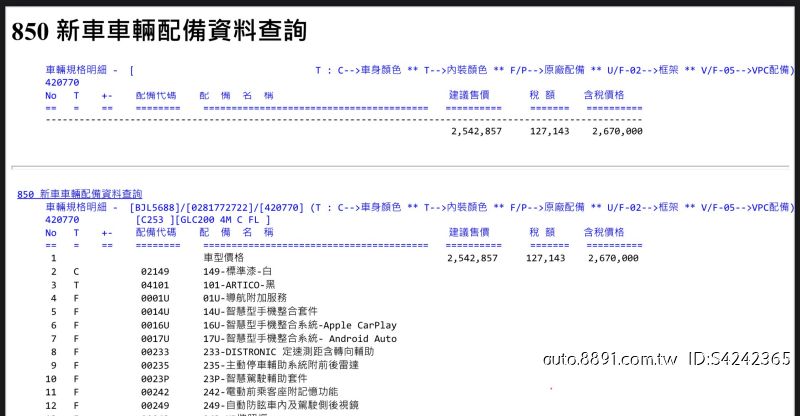Select equipment code 0023P
800x416 pixels.
pyautogui.click(x=155, y=379)
